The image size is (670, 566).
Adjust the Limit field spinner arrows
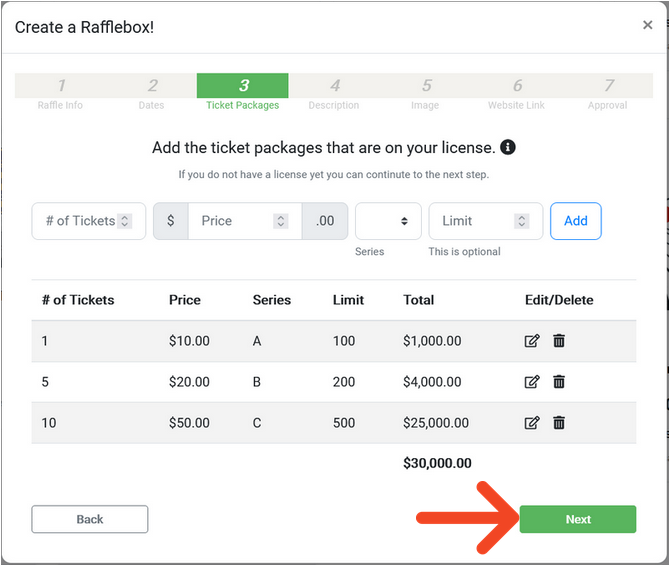pyautogui.click(x=522, y=221)
